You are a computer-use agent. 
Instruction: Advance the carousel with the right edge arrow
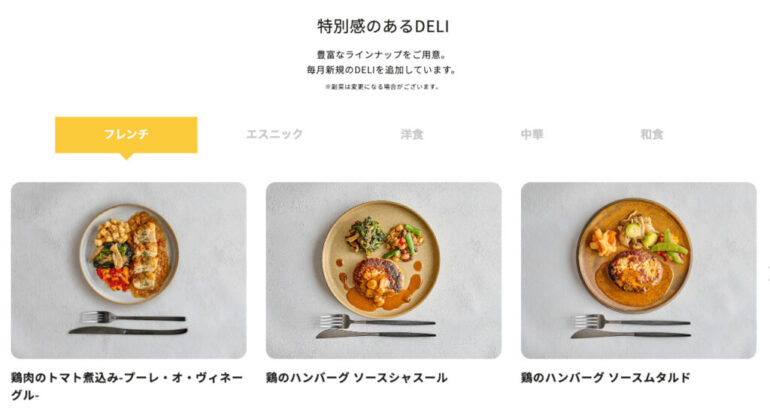[x=767, y=270]
